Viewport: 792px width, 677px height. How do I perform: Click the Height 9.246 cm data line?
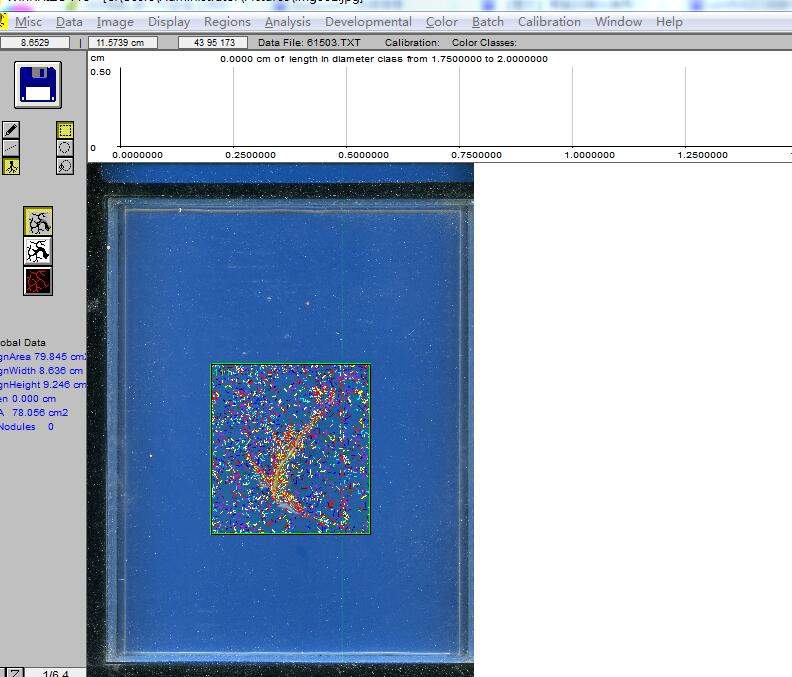[x=43, y=384]
